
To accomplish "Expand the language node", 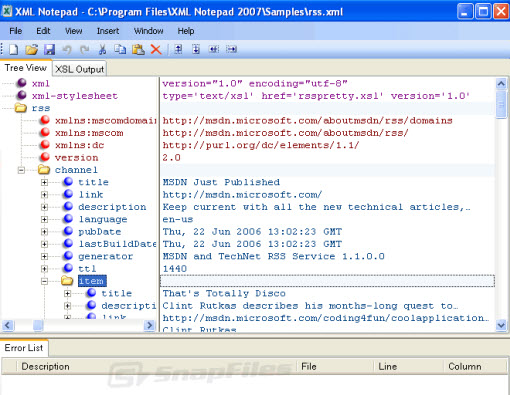I will click(x=44, y=219).
